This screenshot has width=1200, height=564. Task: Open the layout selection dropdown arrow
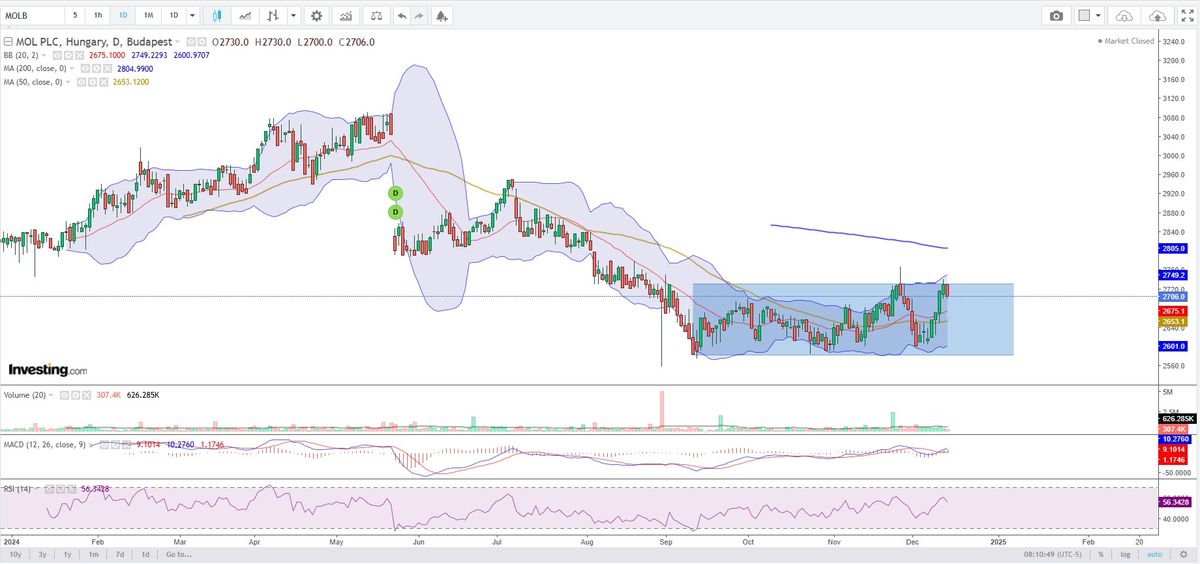point(1098,16)
